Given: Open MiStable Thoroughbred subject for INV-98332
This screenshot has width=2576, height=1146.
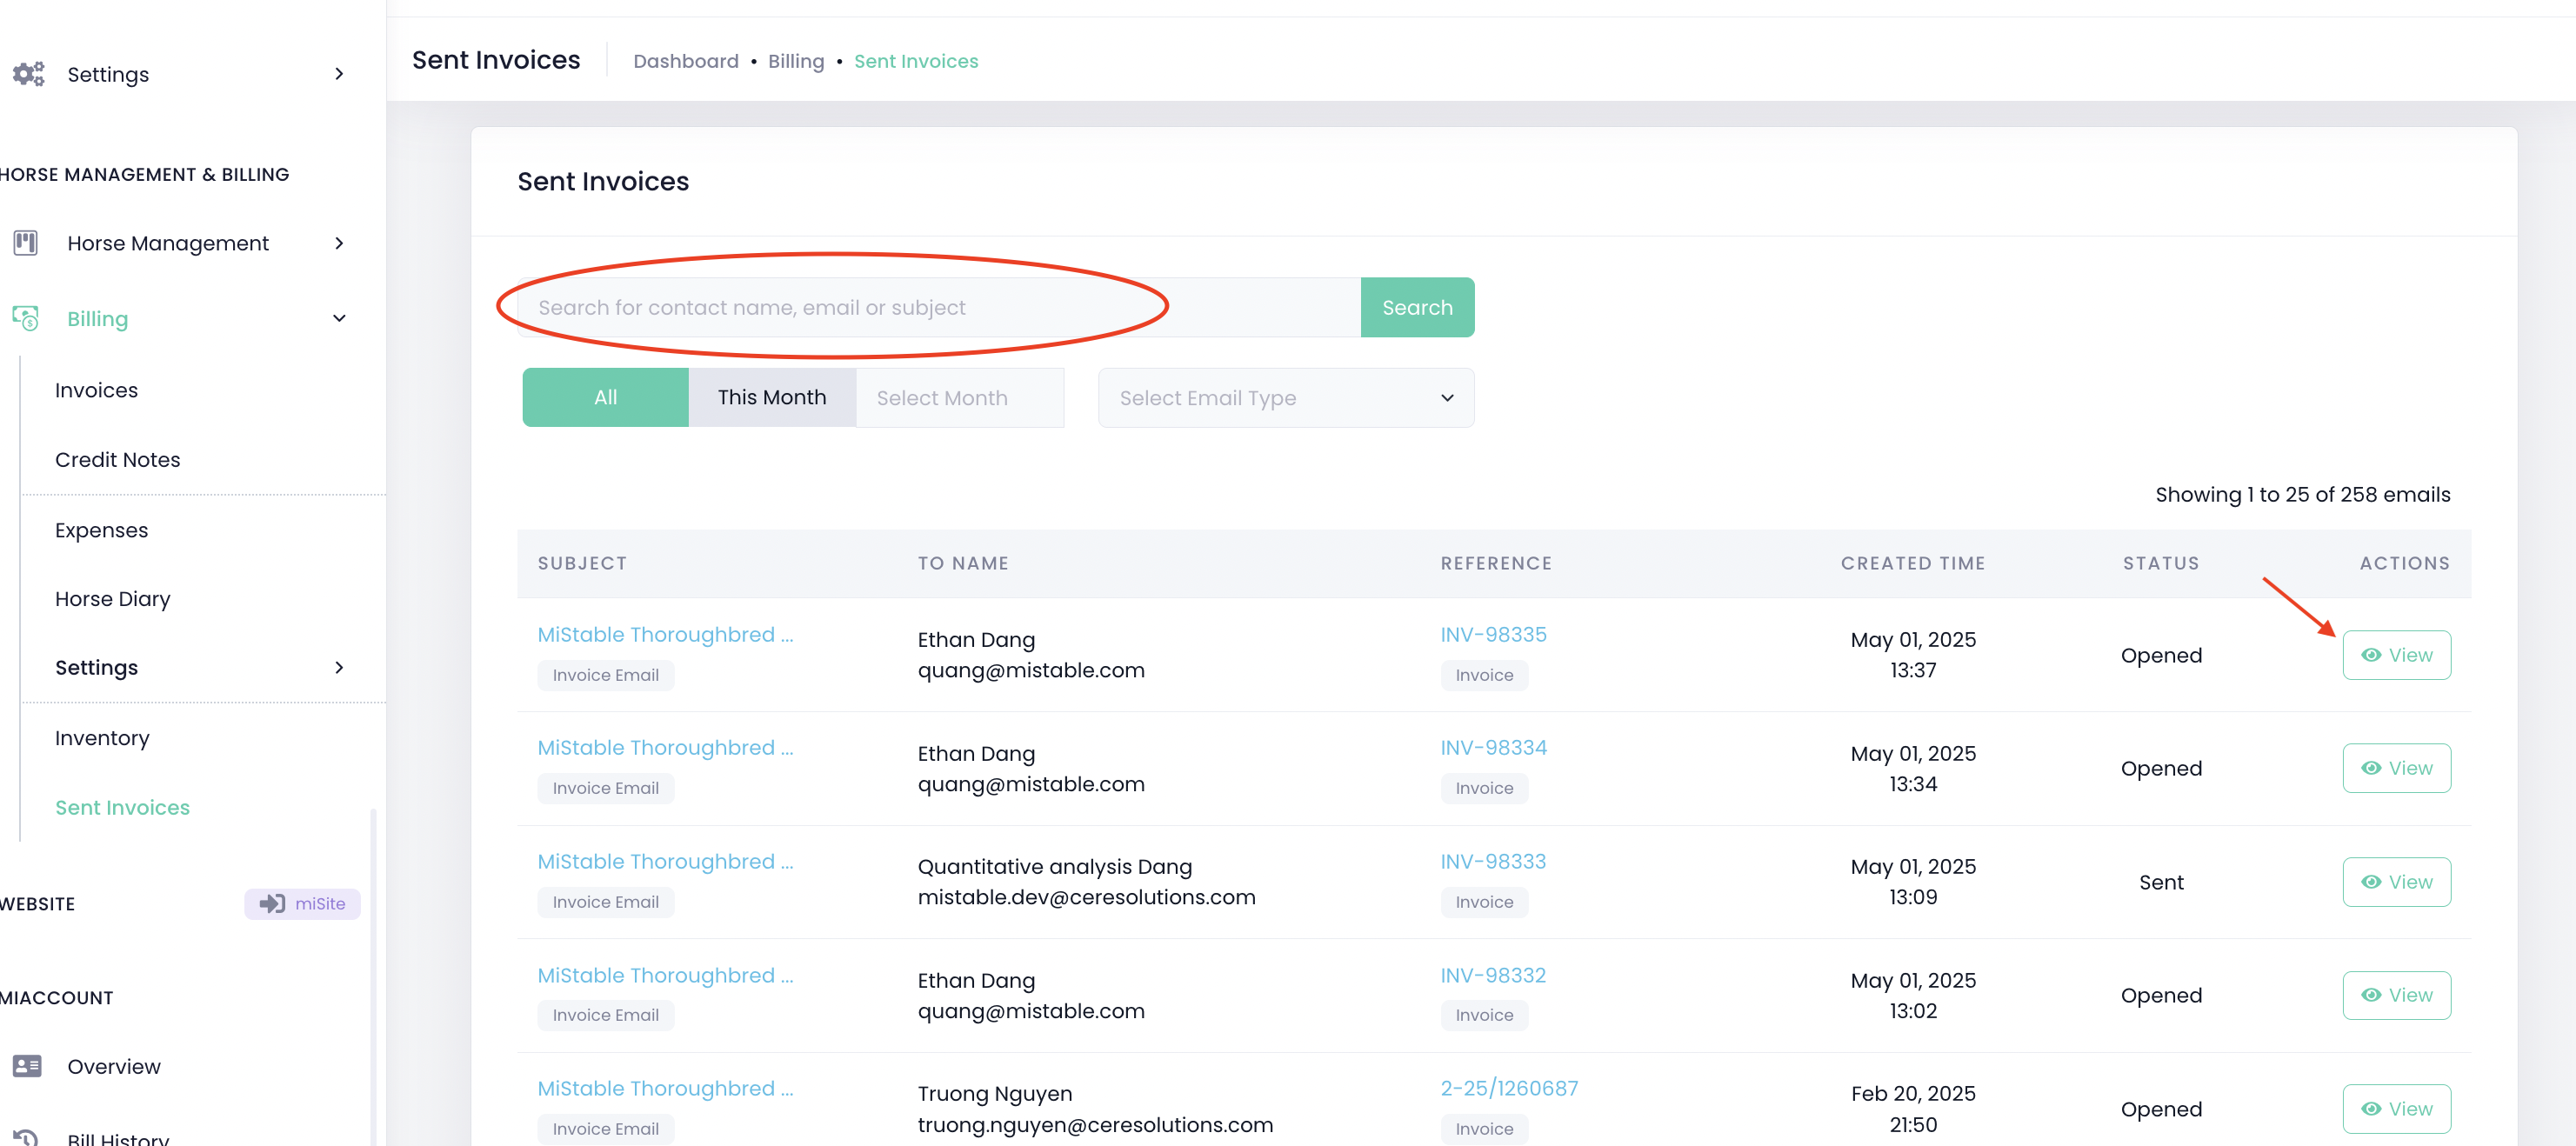Looking at the screenshot, I should [665, 975].
